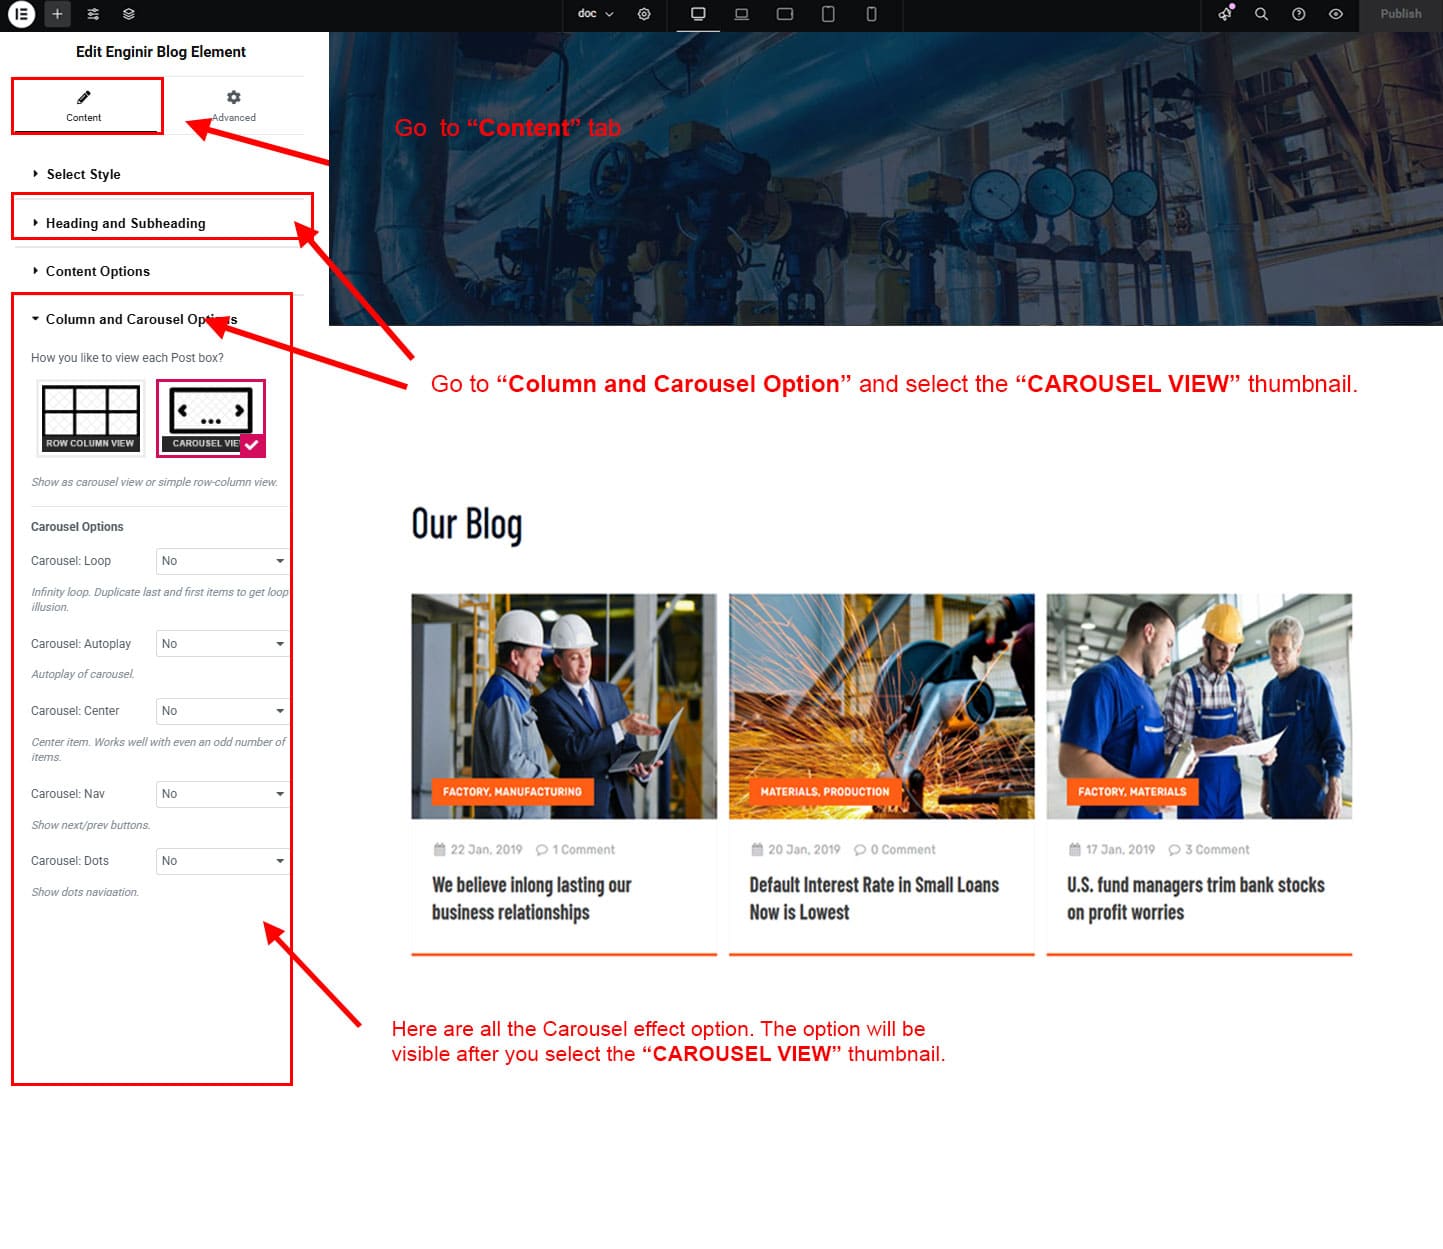Viewport: 1443px width, 1249px height.
Task: Click the plus Add Element icon
Action: coord(57,14)
